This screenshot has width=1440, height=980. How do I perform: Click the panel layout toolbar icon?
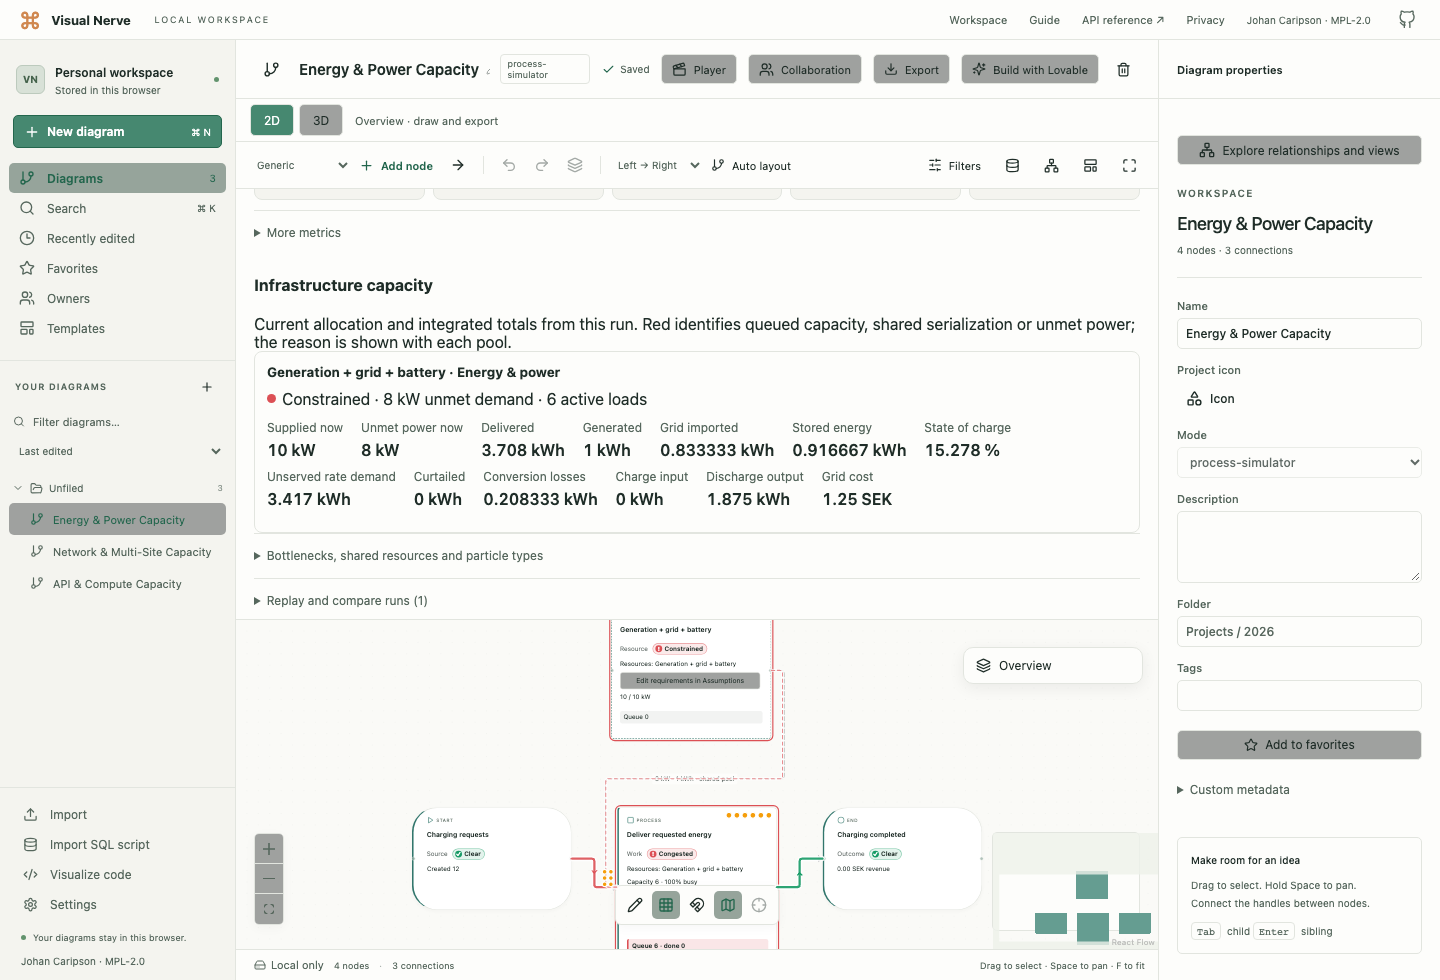[x=1090, y=166]
